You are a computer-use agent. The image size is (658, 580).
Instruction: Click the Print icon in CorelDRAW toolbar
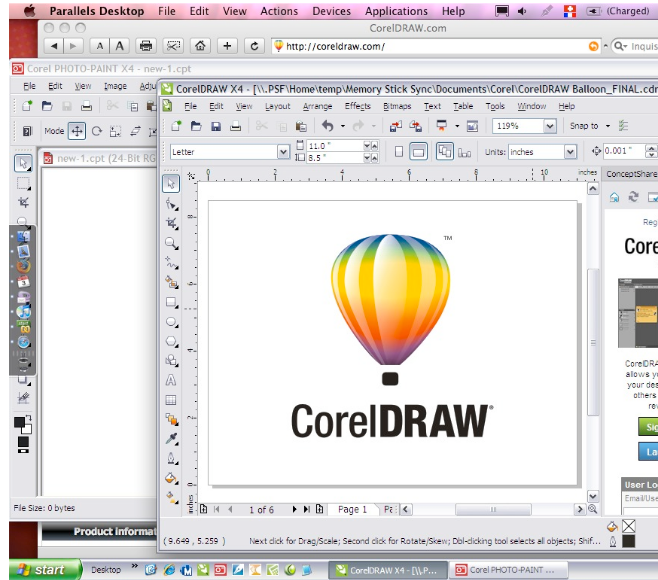click(x=235, y=126)
